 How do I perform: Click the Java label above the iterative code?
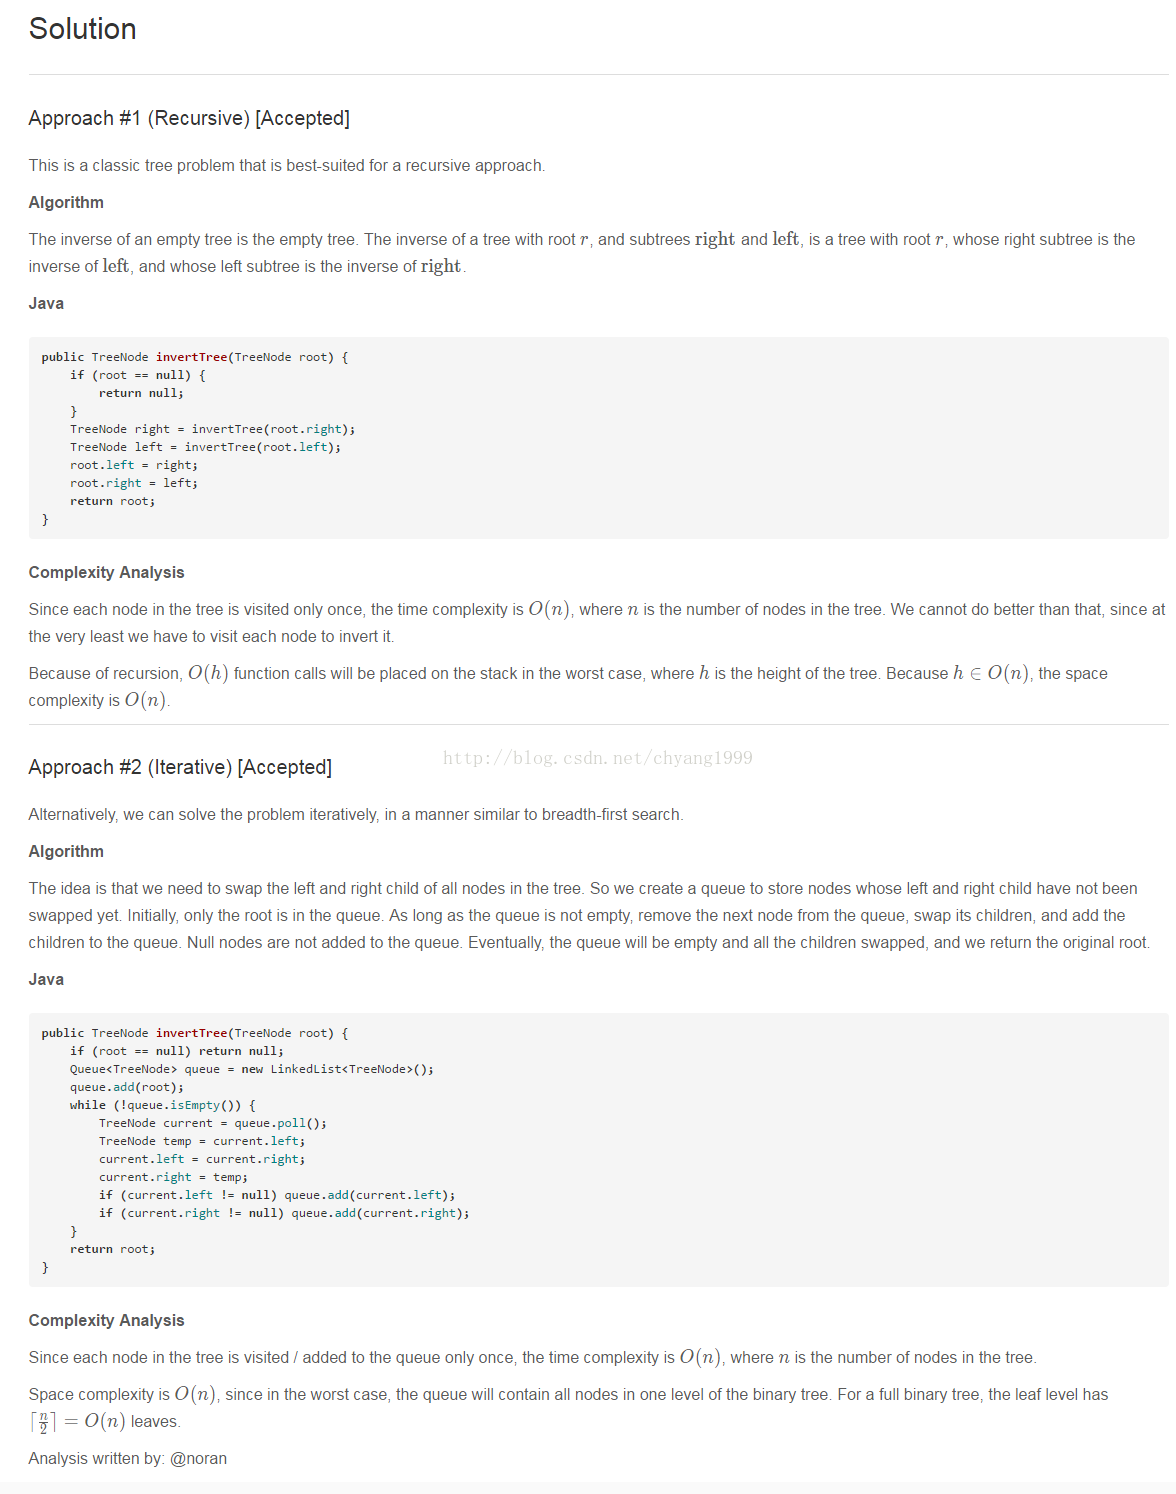click(46, 979)
